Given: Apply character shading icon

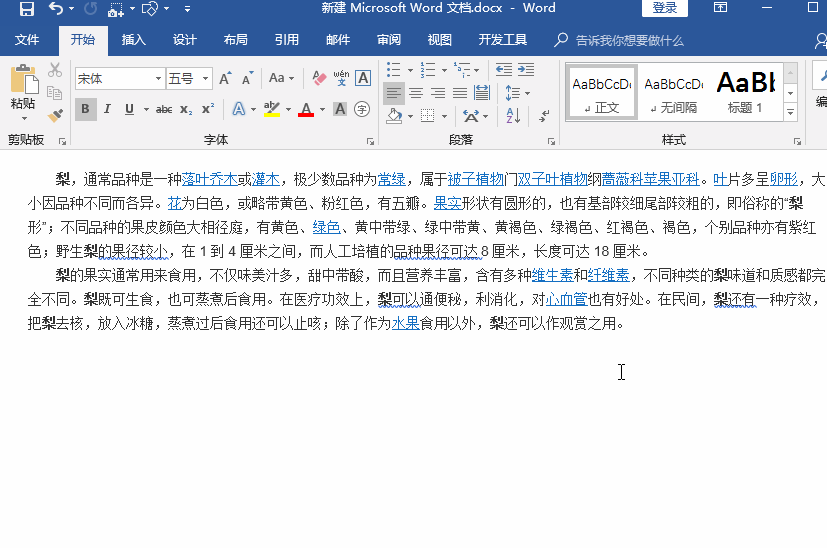Looking at the screenshot, I should coord(340,109).
